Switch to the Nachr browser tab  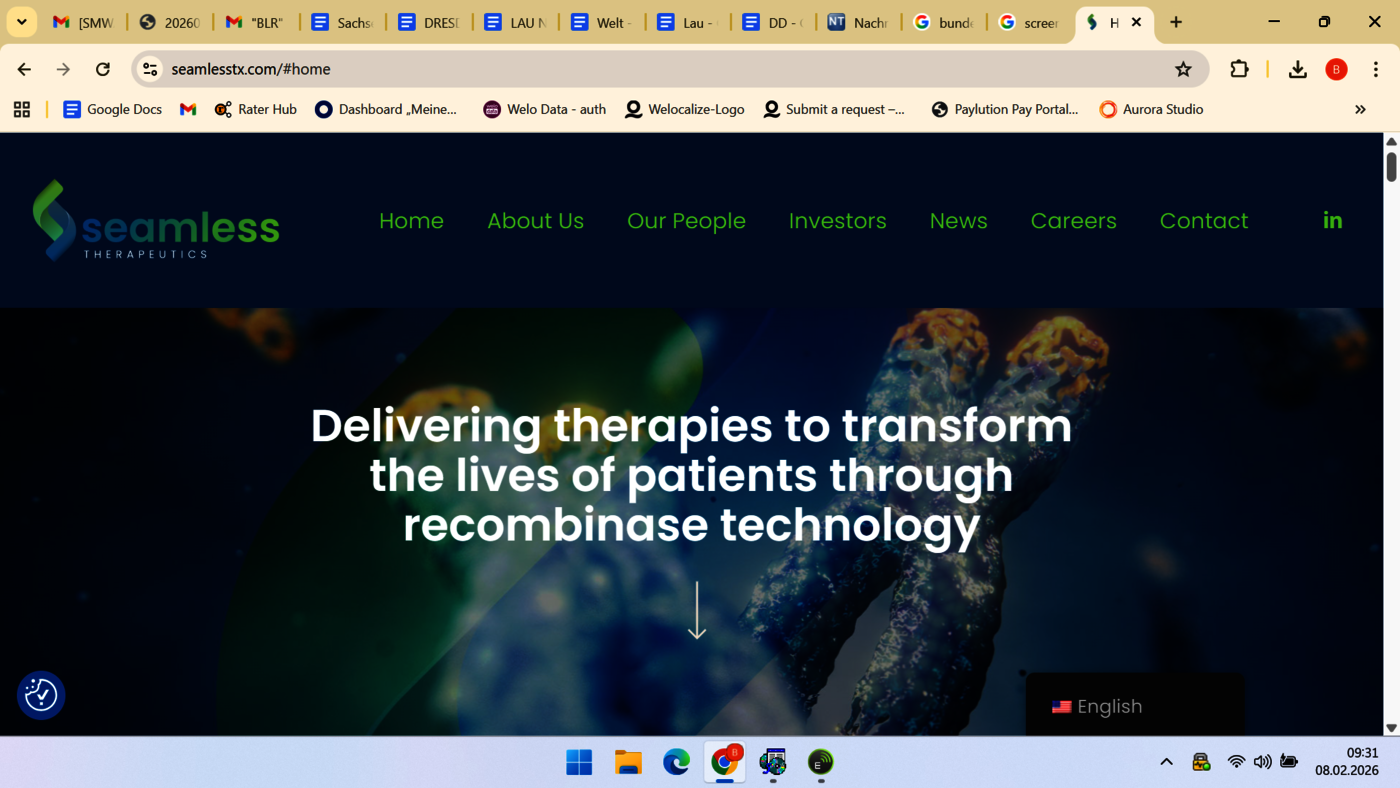click(857, 22)
